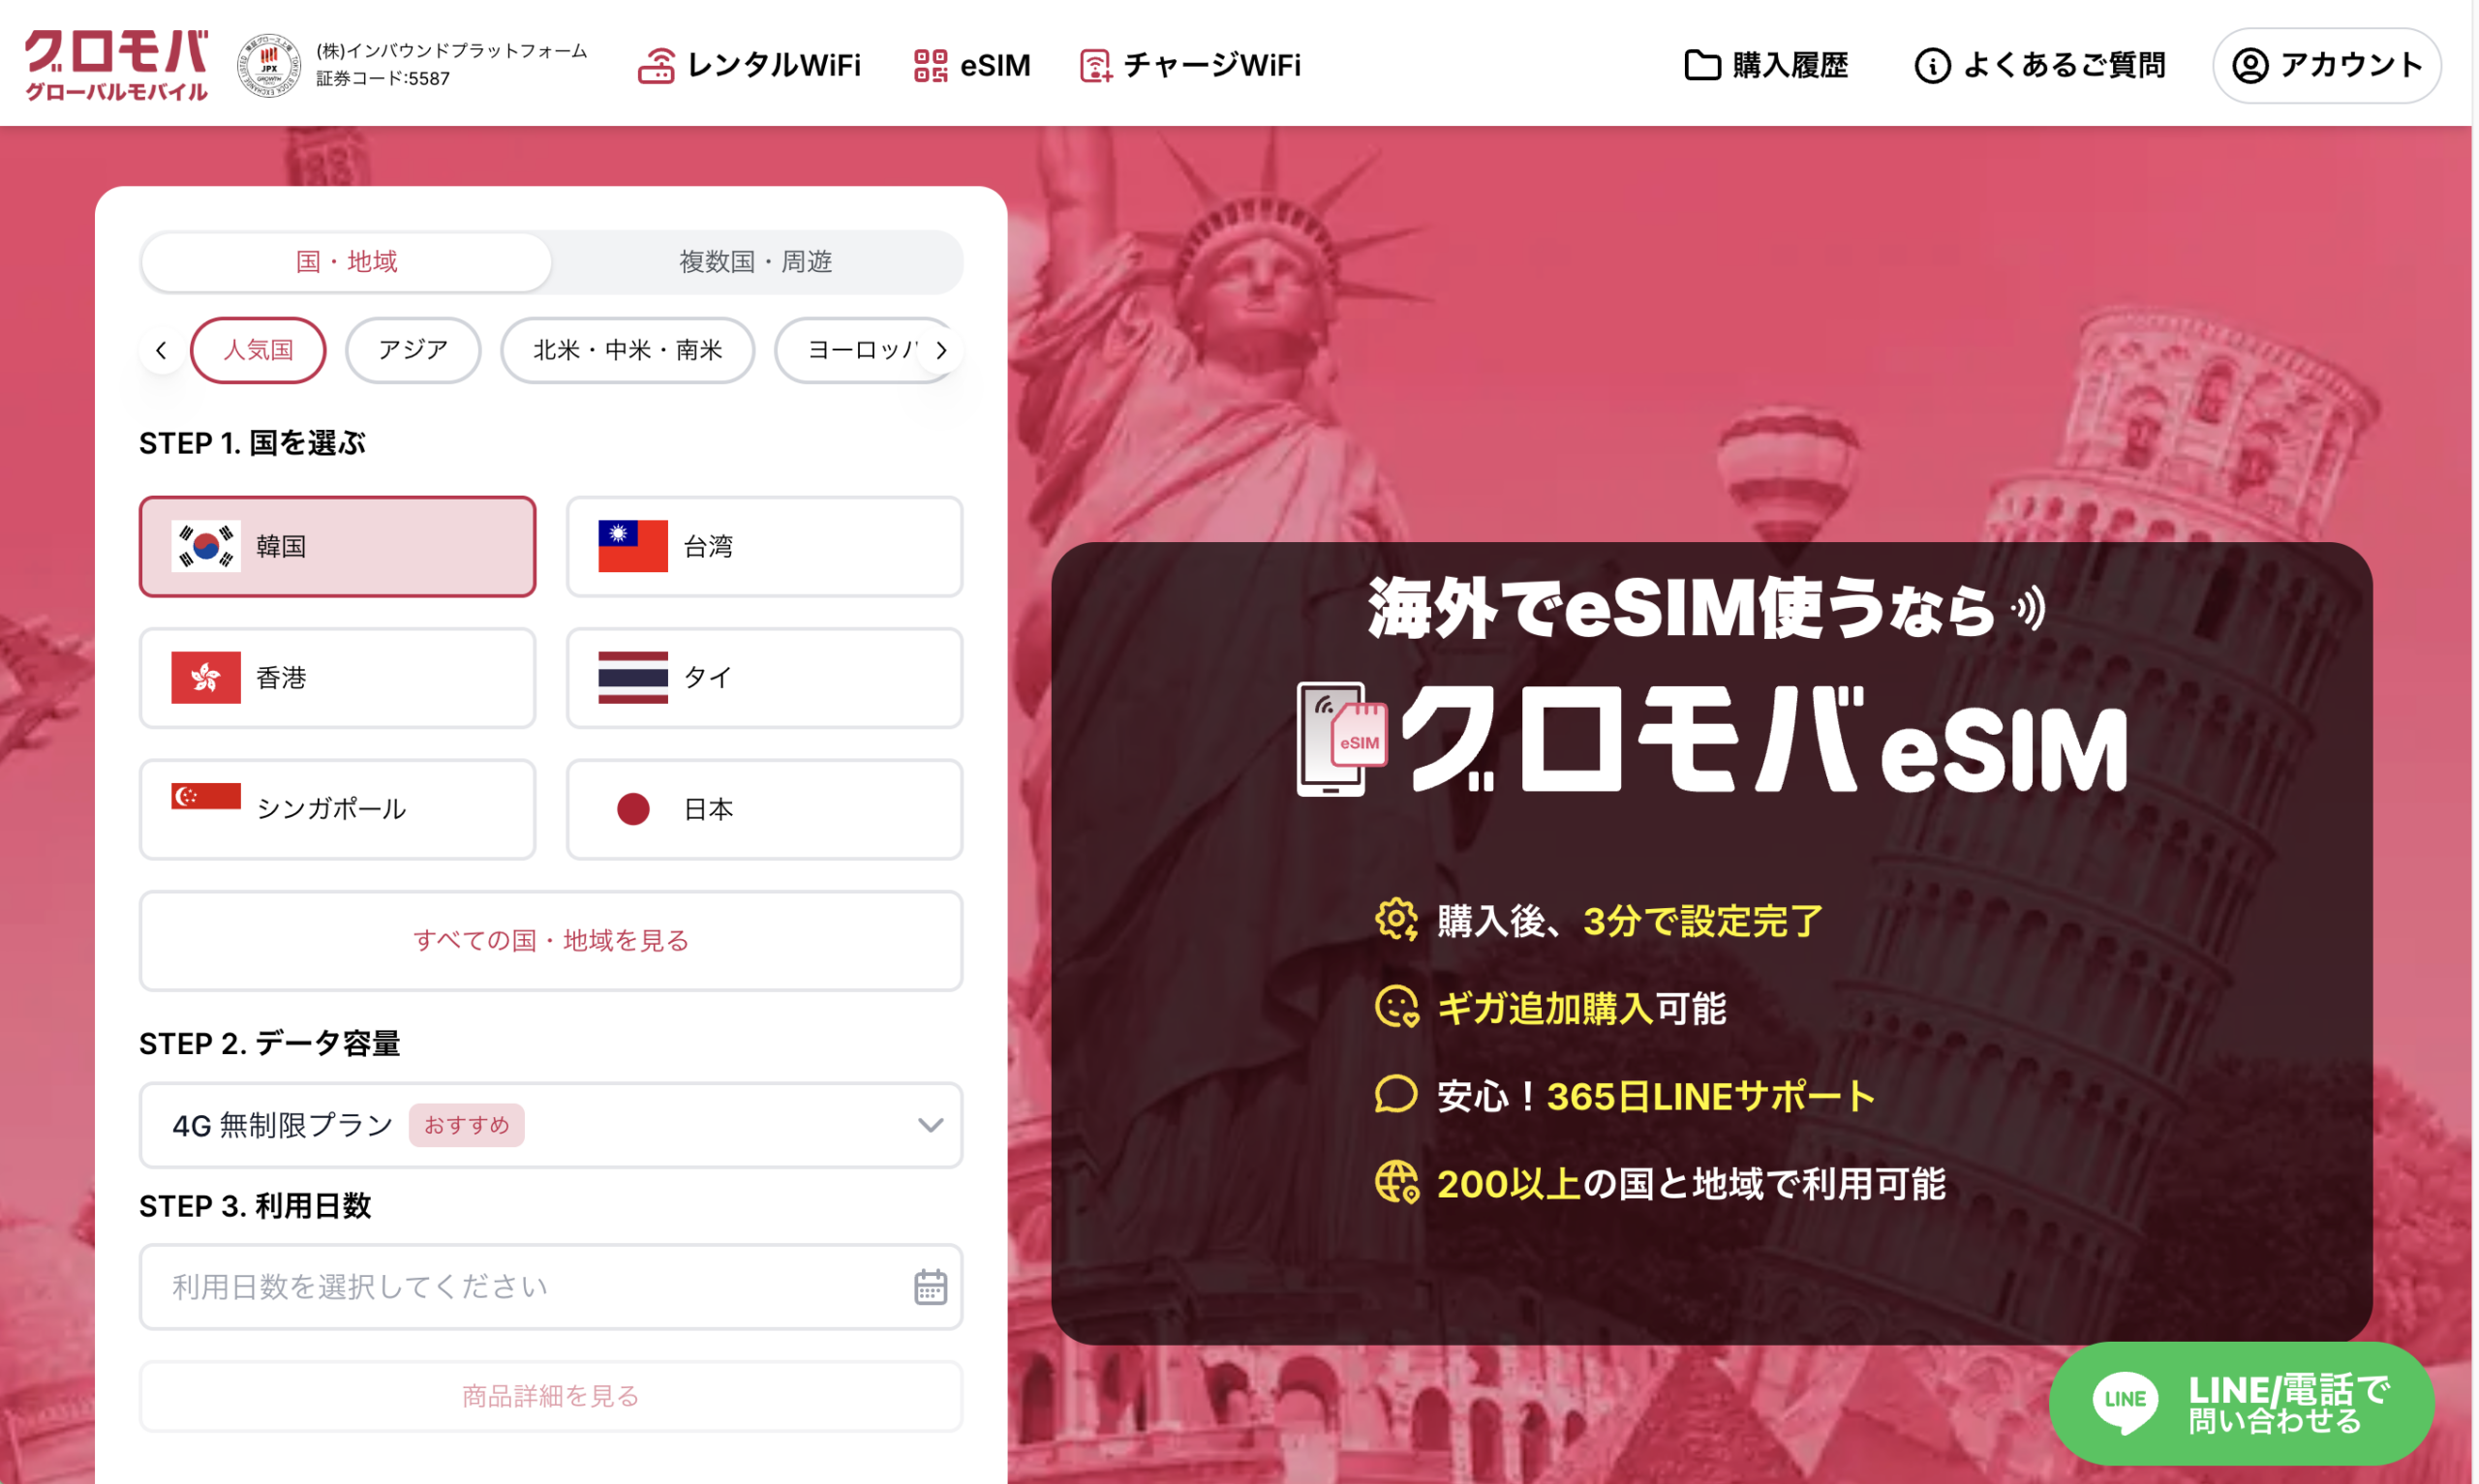Image resolution: width=2479 pixels, height=1484 pixels.
Task: Click the グロモバ logo in the header
Action: click(x=116, y=64)
